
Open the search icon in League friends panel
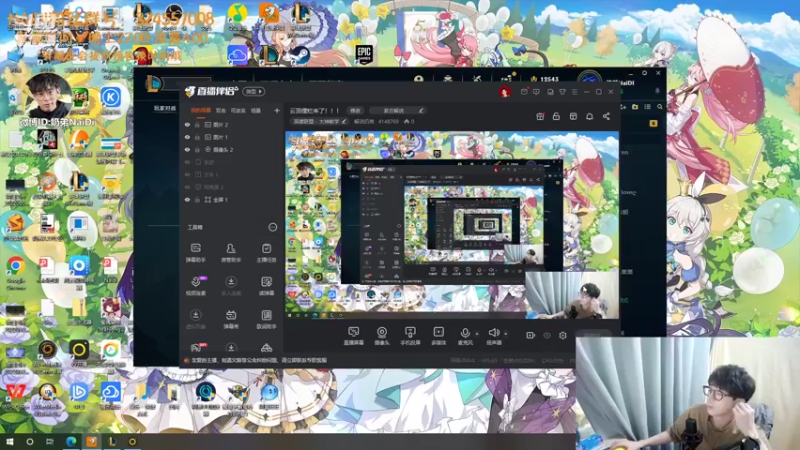[x=660, y=107]
